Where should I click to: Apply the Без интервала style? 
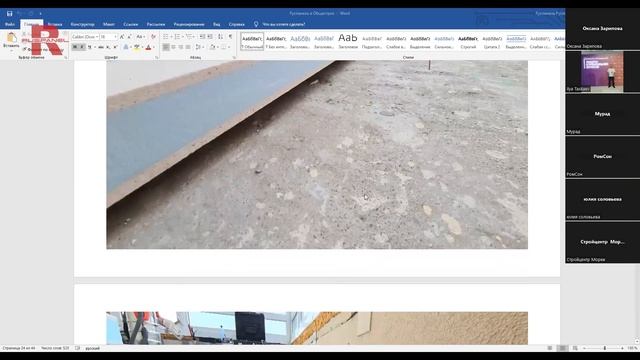click(x=276, y=42)
